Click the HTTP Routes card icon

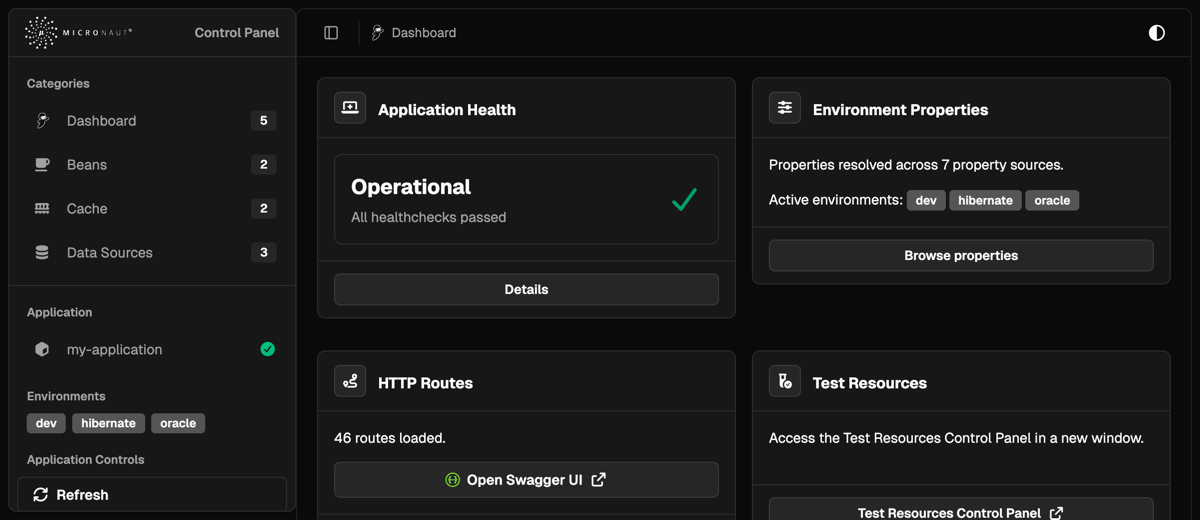pyautogui.click(x=350, y=381)
